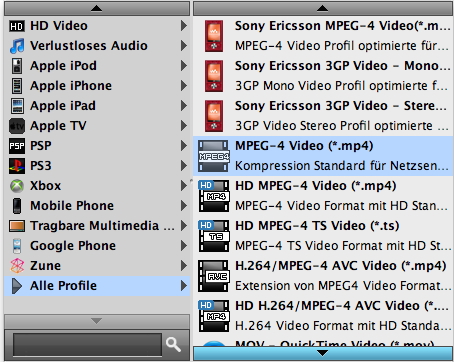Expand the Alle Profile submenu arrow
The width and height of the screenshot is (454, 362).
coord(184,286)
